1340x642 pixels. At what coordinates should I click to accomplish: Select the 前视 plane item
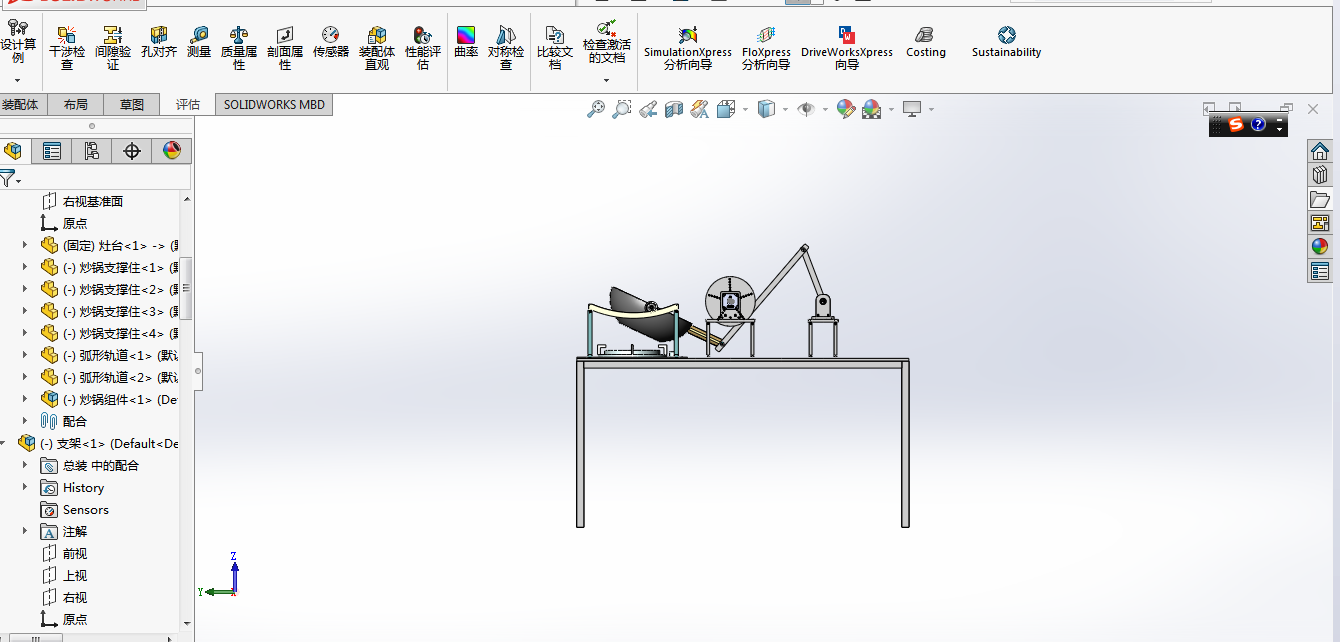(x=75, y=553)
